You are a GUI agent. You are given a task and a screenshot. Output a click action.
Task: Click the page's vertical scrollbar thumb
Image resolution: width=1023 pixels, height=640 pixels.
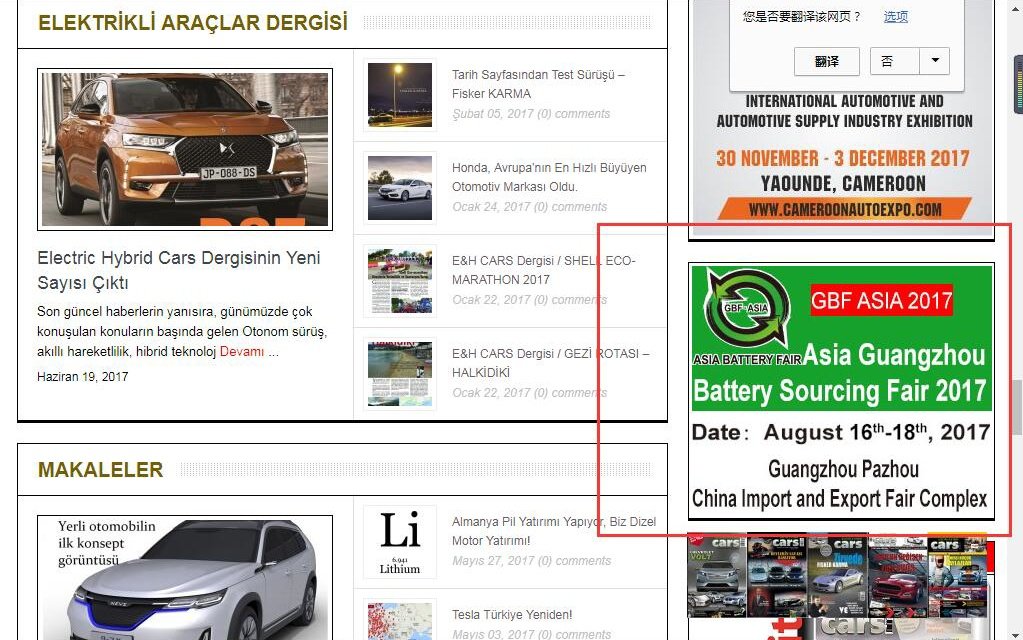click(1016, 405)
